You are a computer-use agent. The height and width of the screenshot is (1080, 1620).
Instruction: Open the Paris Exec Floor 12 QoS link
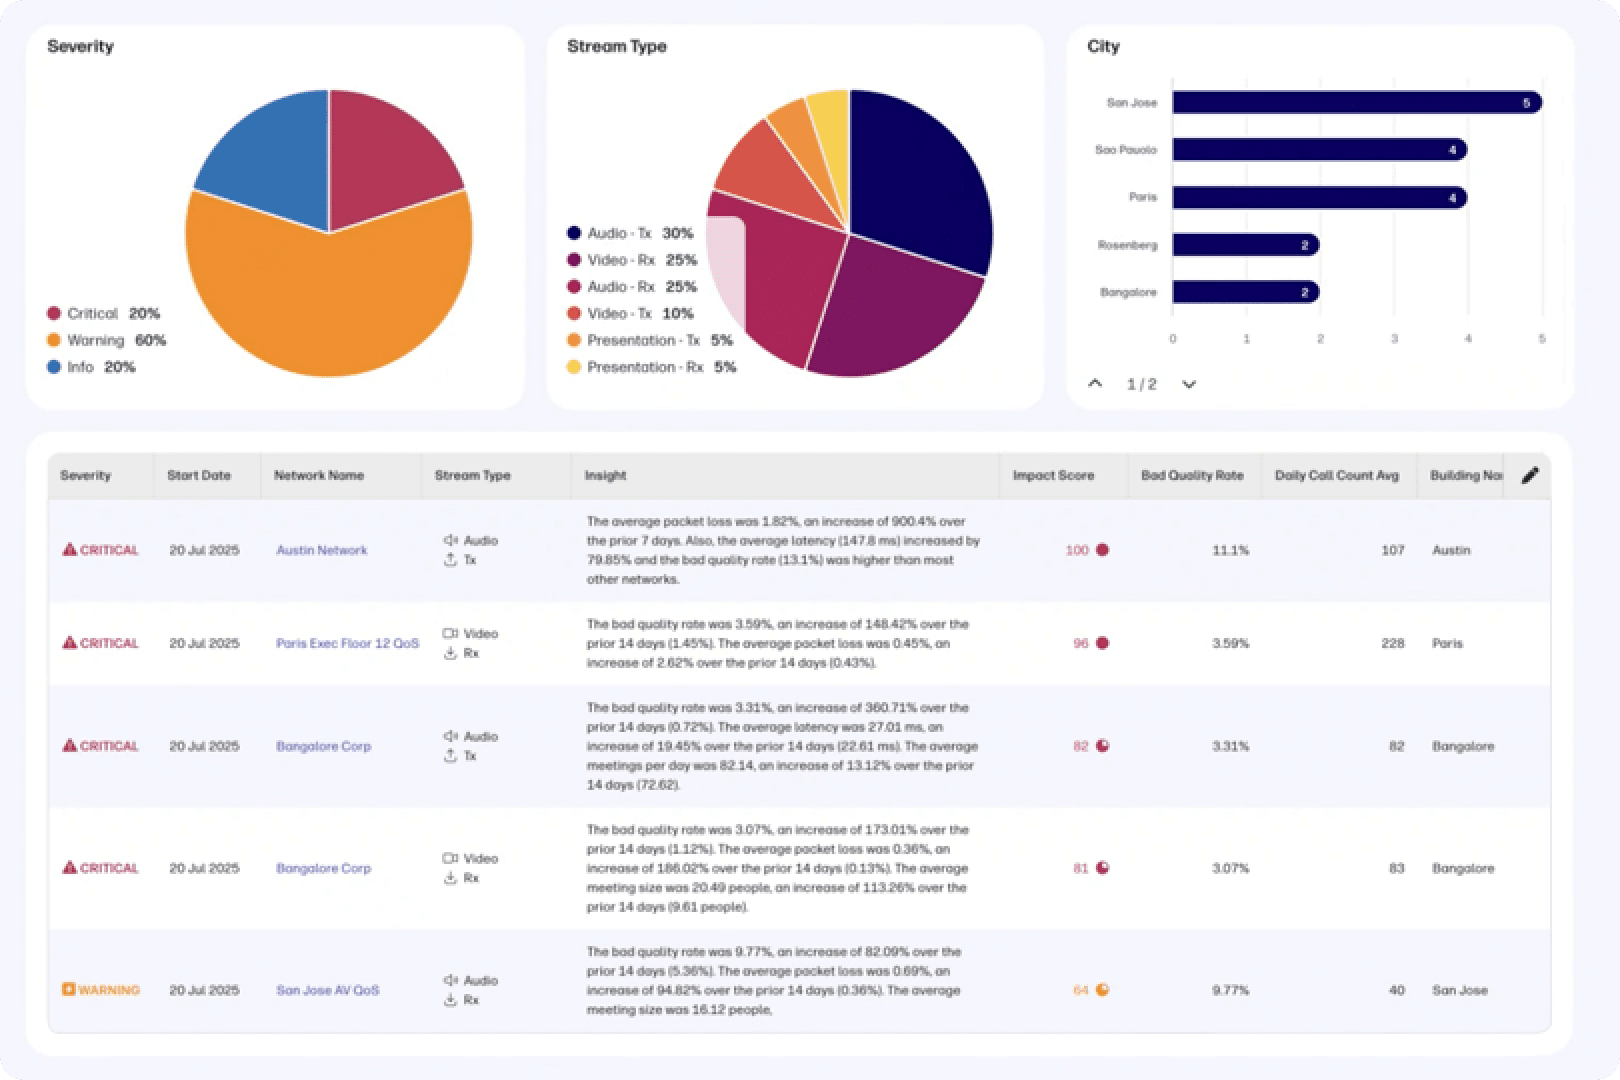pos(347,643)
